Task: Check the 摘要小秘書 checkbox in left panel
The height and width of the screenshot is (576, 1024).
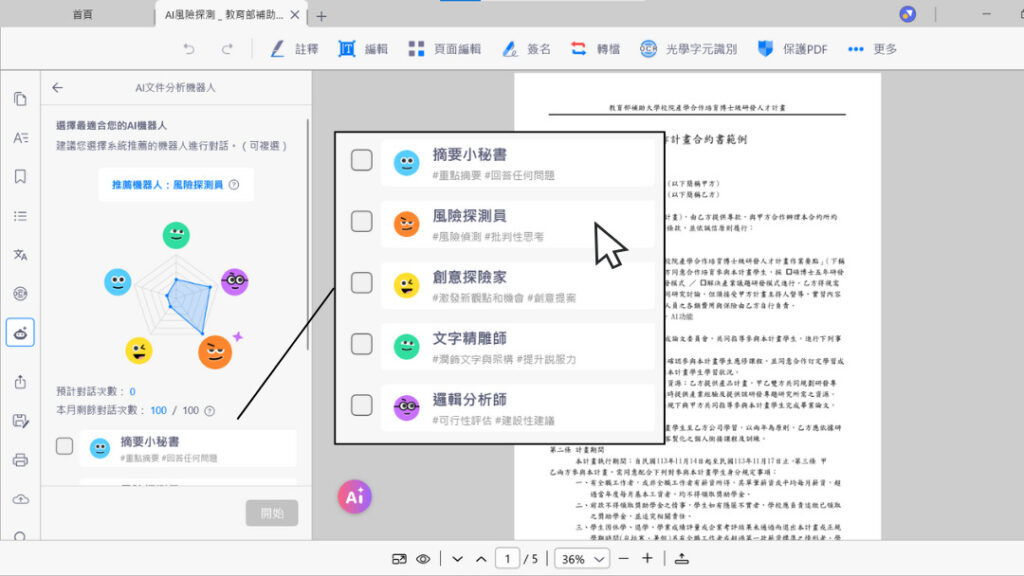Action: tap(65, 446)
